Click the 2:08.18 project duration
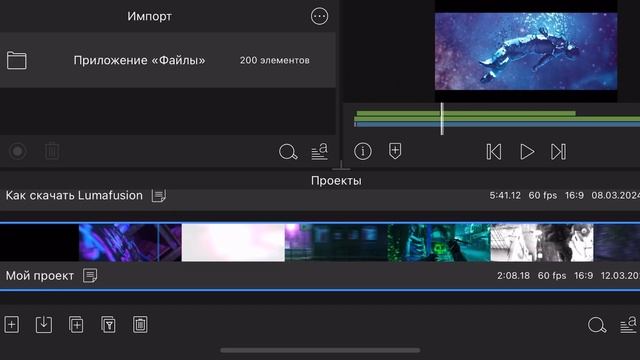The width and height of the screenshot is (640, 360). 513,276
